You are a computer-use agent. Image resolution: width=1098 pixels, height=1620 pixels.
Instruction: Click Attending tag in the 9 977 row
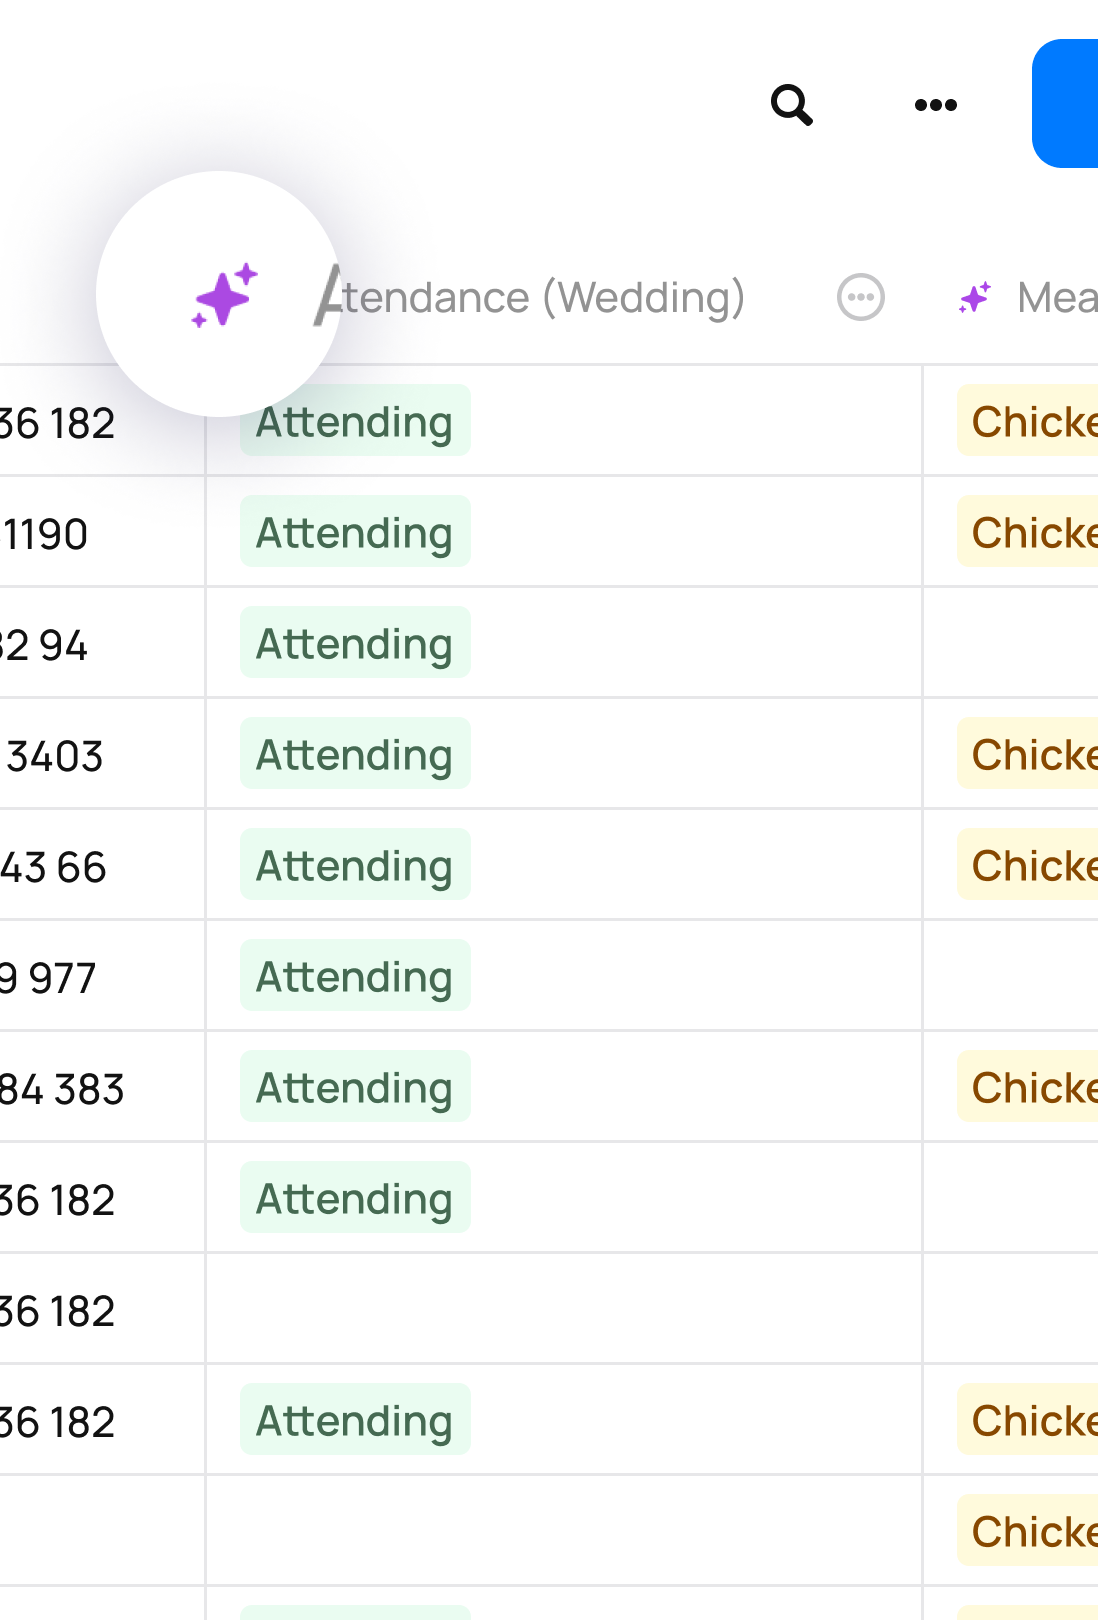pos(355,975)
